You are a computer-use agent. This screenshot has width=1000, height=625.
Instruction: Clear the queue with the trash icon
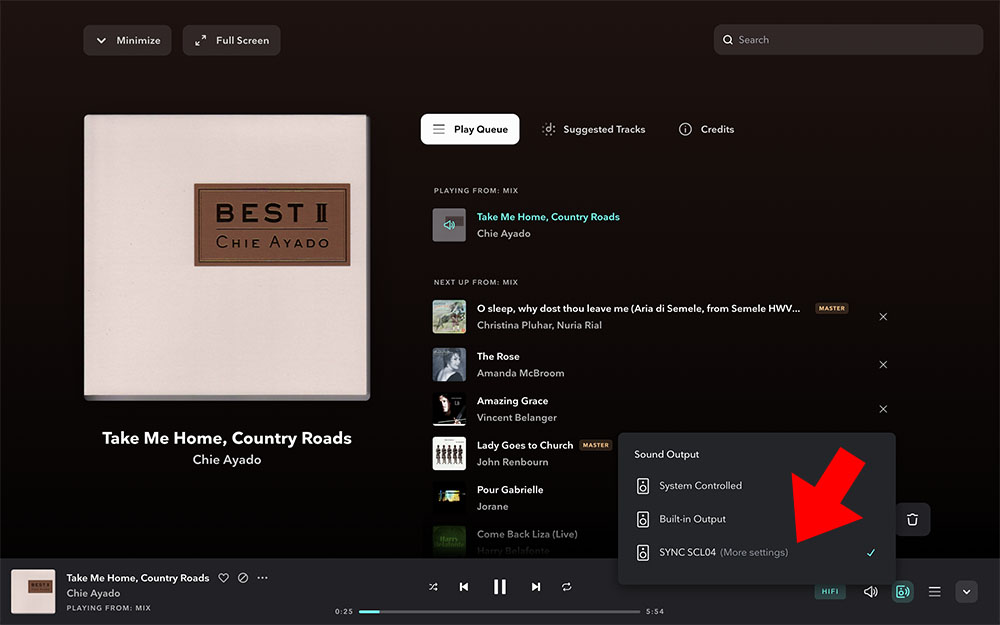tap(912, 520)
